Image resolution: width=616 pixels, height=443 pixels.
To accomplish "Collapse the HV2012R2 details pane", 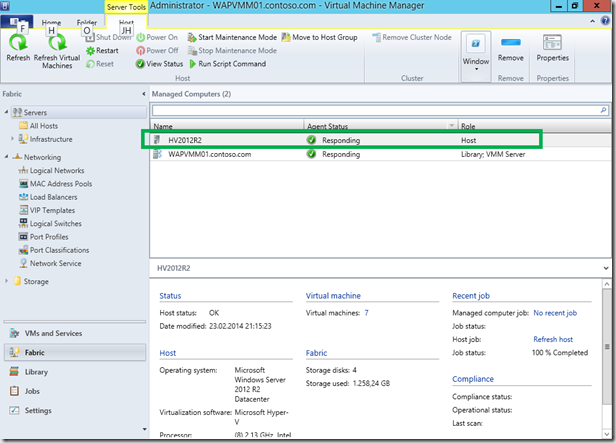I will pyautogui.click(x=606, y=268).
